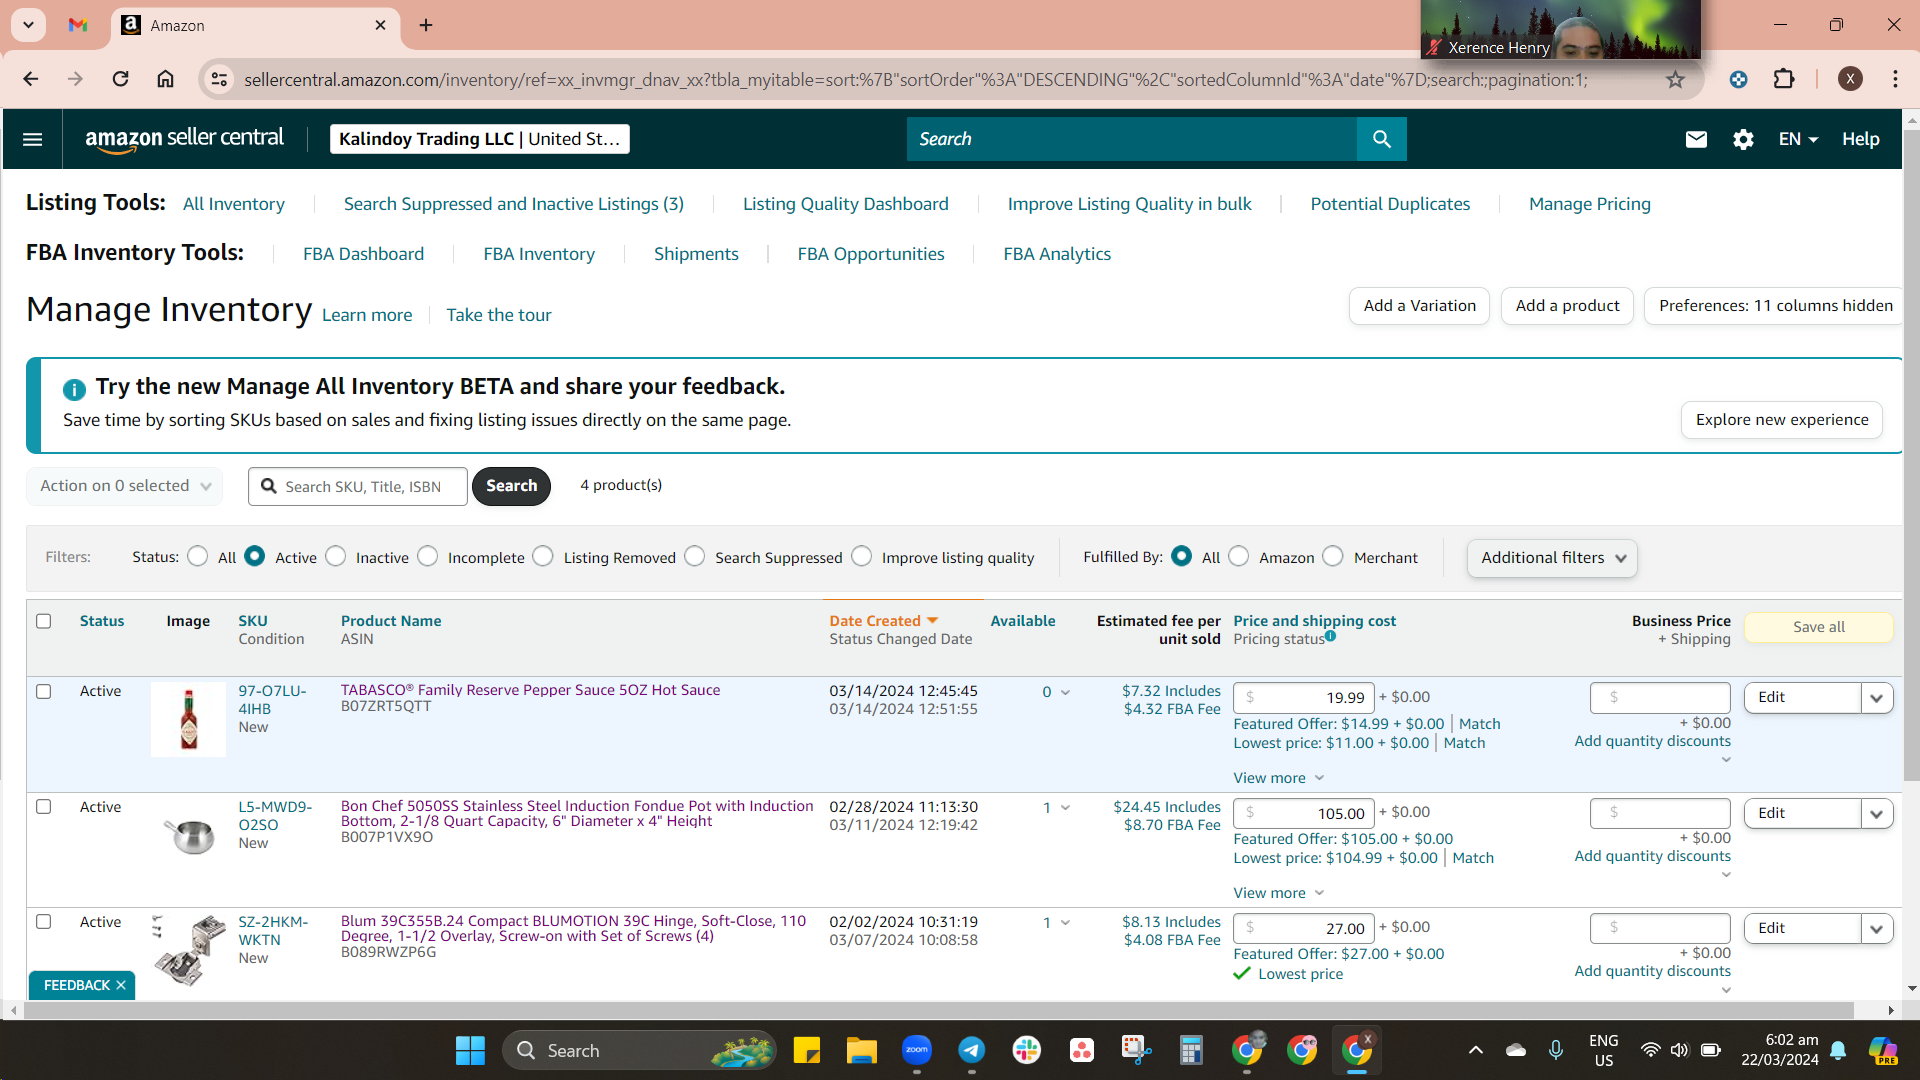Click the Add a Variation button
The image size is (1920, 1080).
pyautogui.click(x=1420, y=306)
